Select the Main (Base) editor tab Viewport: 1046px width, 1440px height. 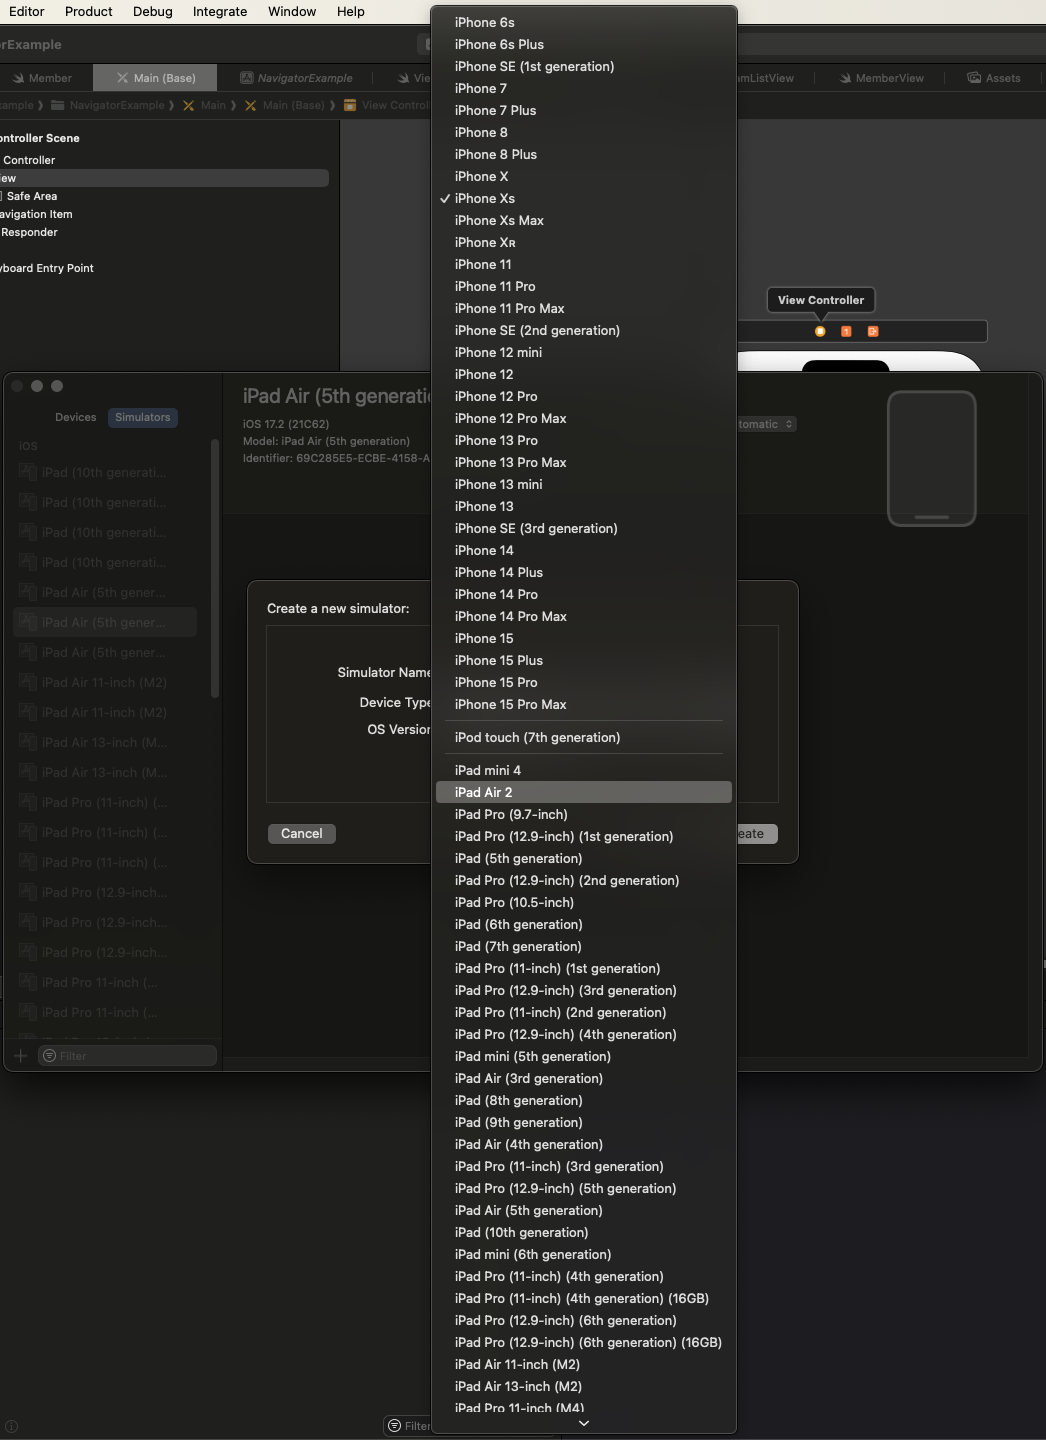pos(156,78)
